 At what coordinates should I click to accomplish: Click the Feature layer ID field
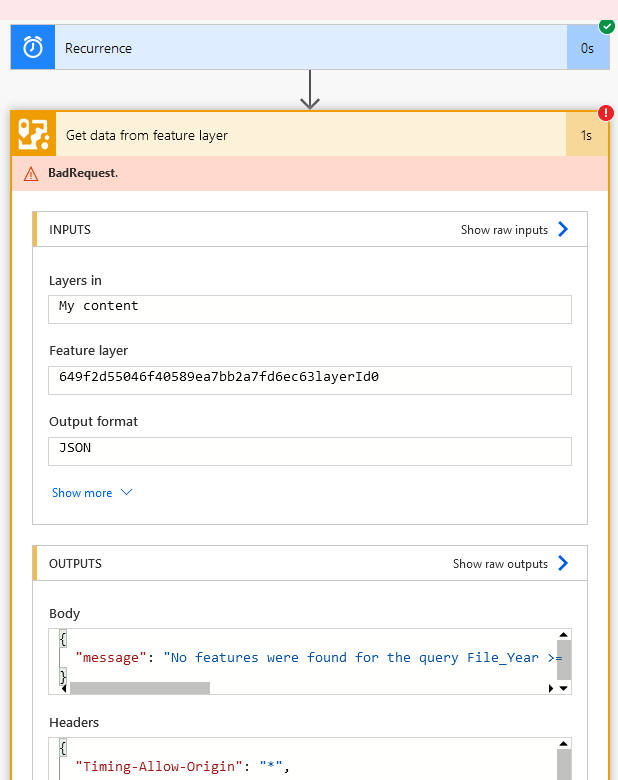309,380
